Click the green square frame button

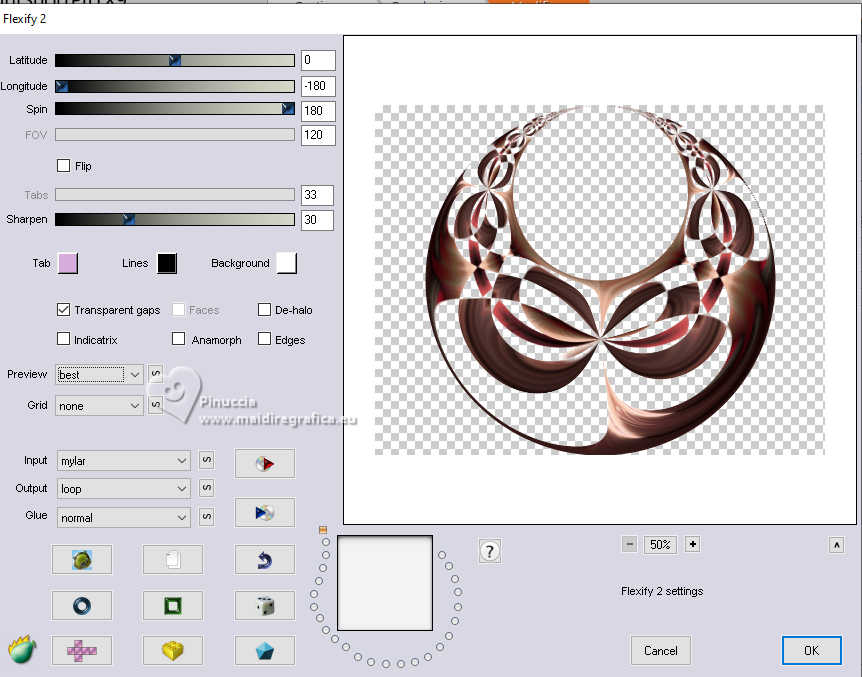tap(173, 606)
